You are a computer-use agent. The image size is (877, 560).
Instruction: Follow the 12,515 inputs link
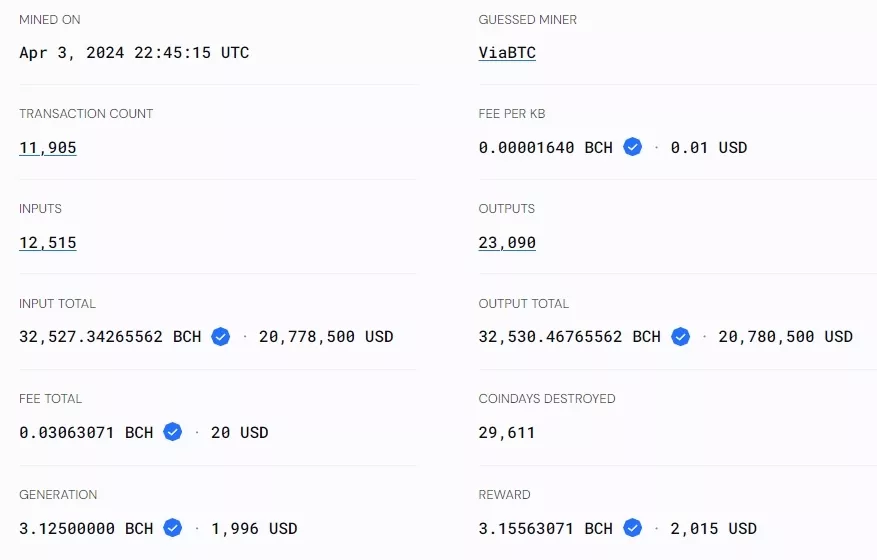[48, 243]
